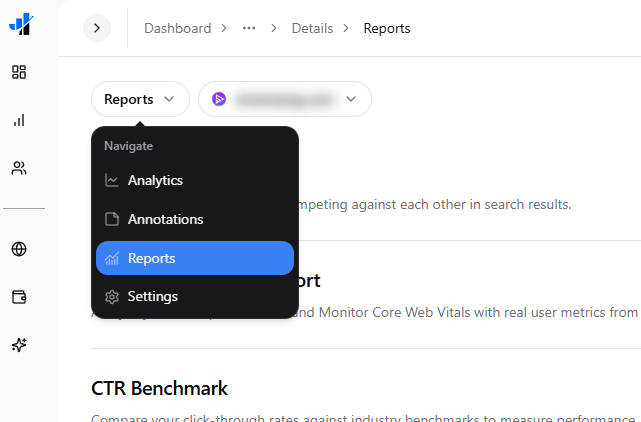Open the site selector dropdown chevron
The height and width of the screenshot is (422, 641).
351,99
